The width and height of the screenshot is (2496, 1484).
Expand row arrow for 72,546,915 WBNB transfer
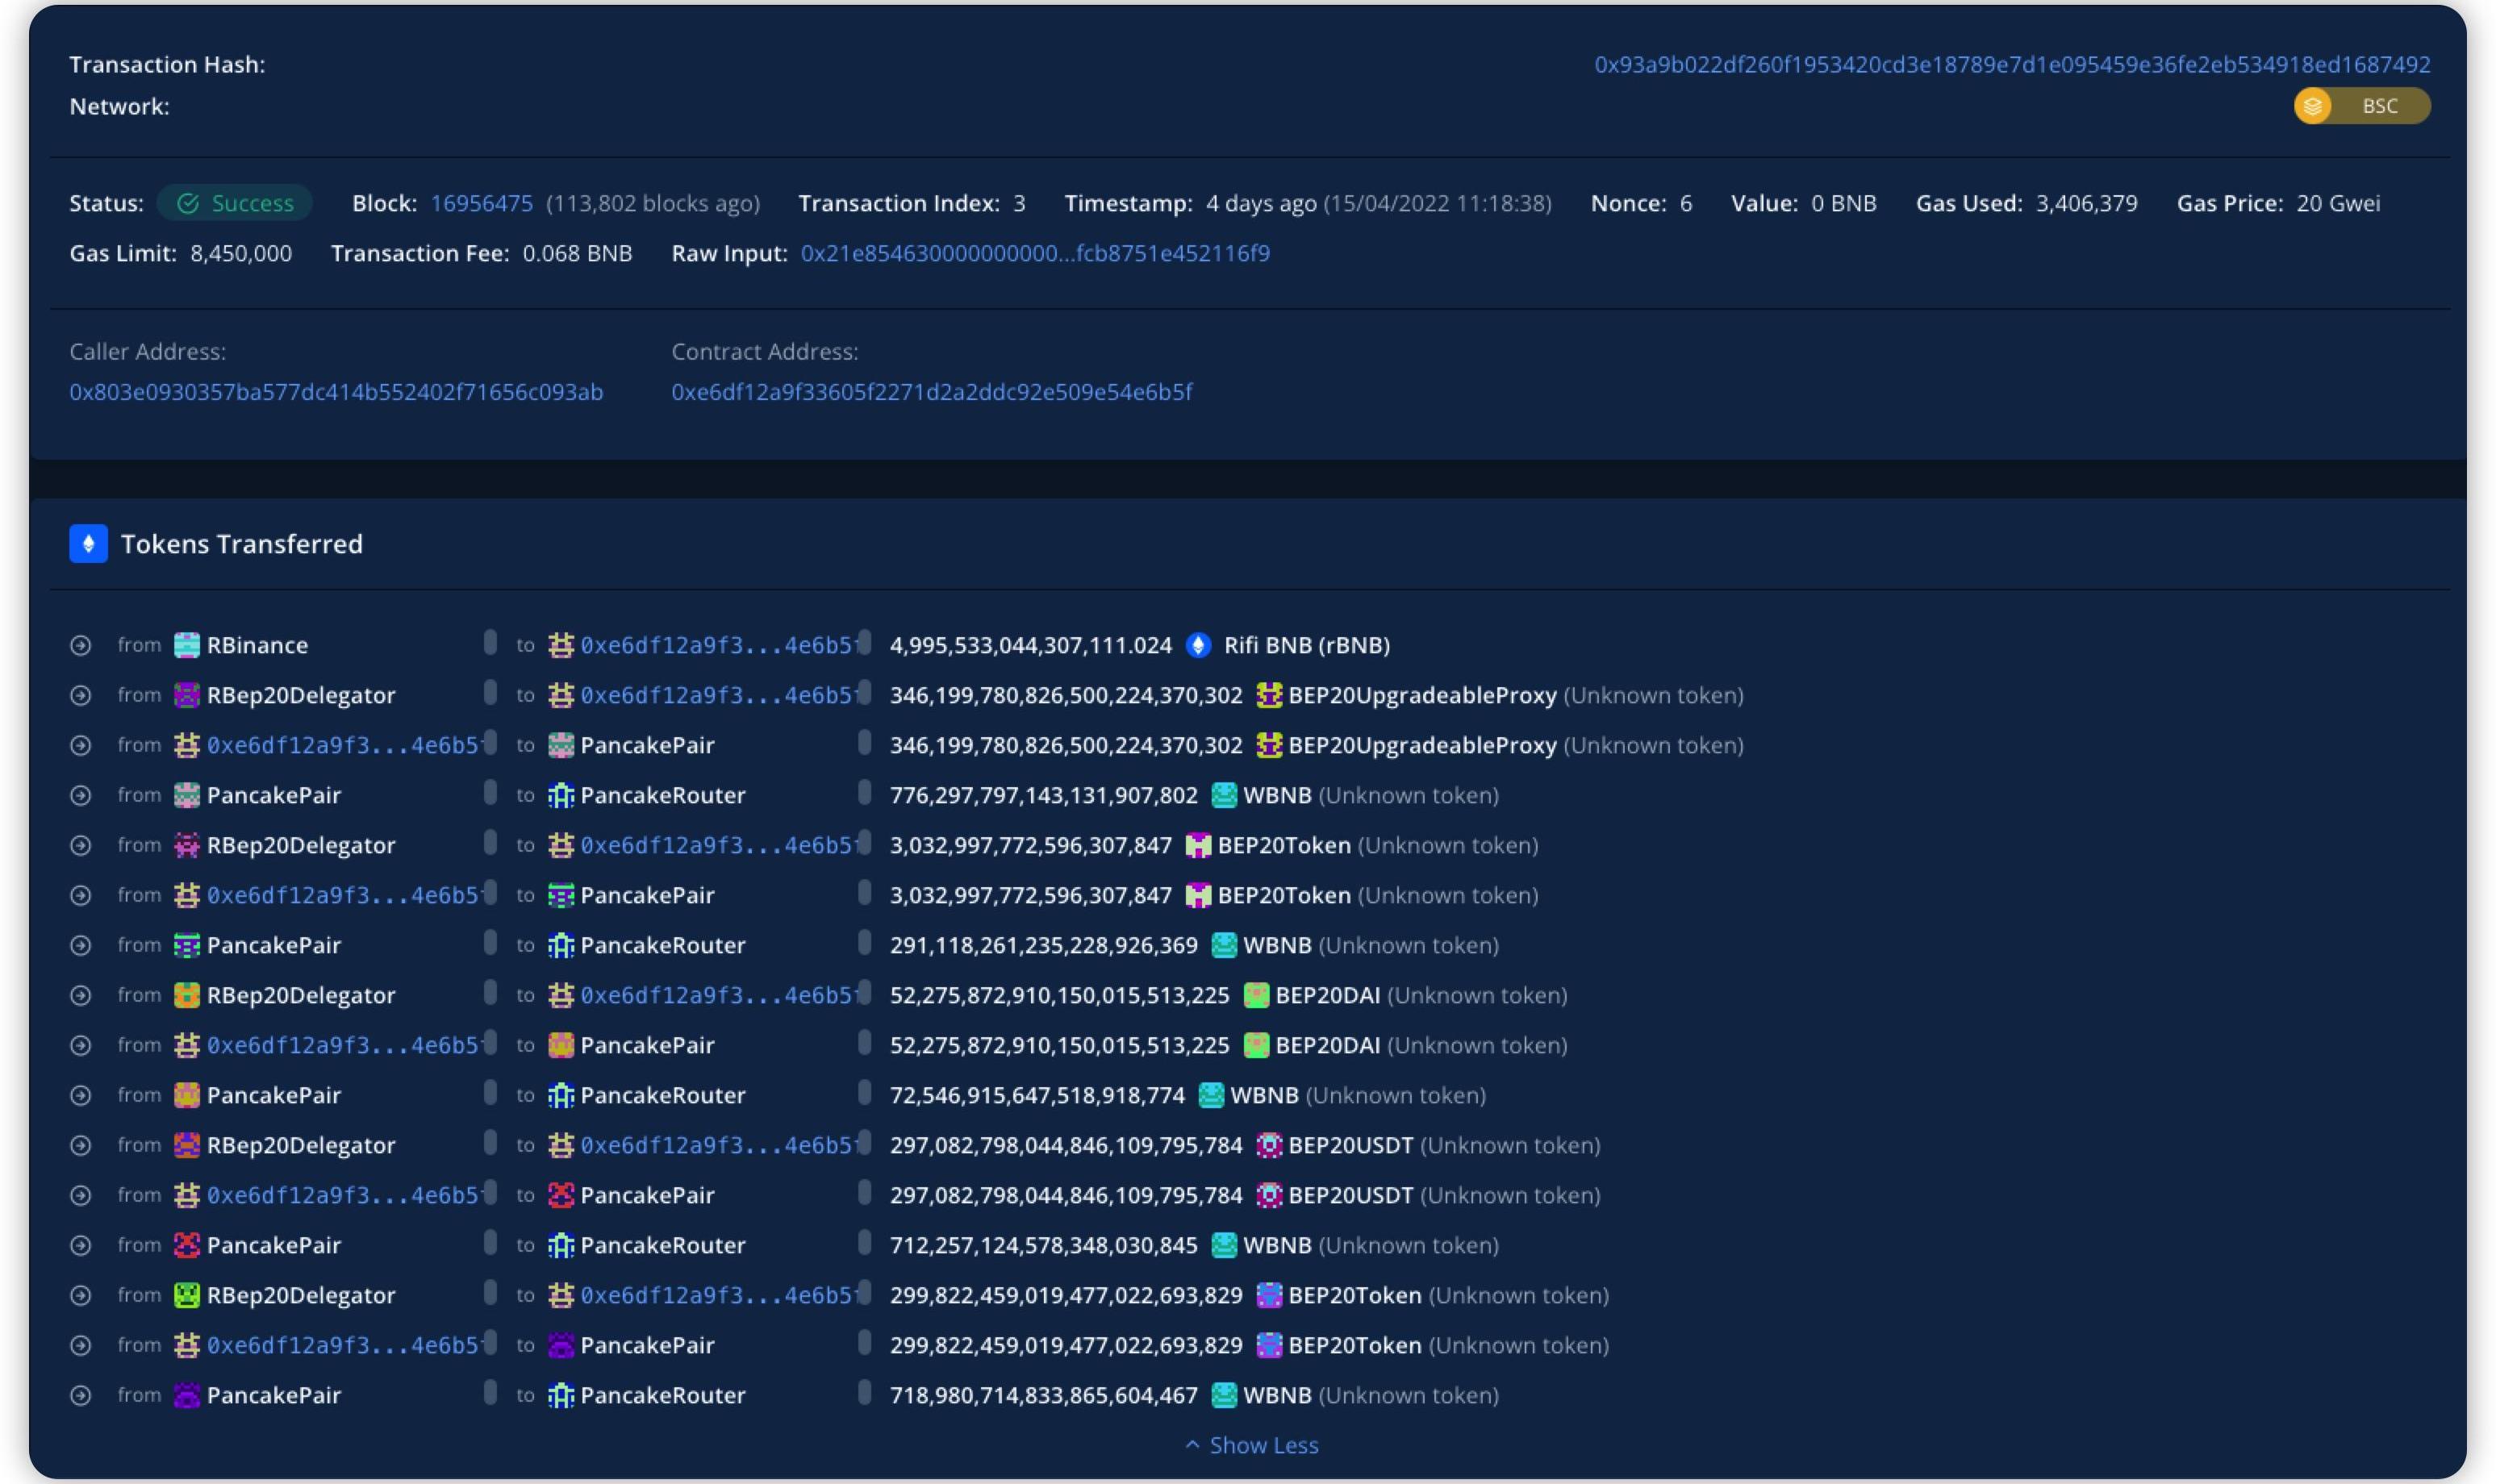81,1096
